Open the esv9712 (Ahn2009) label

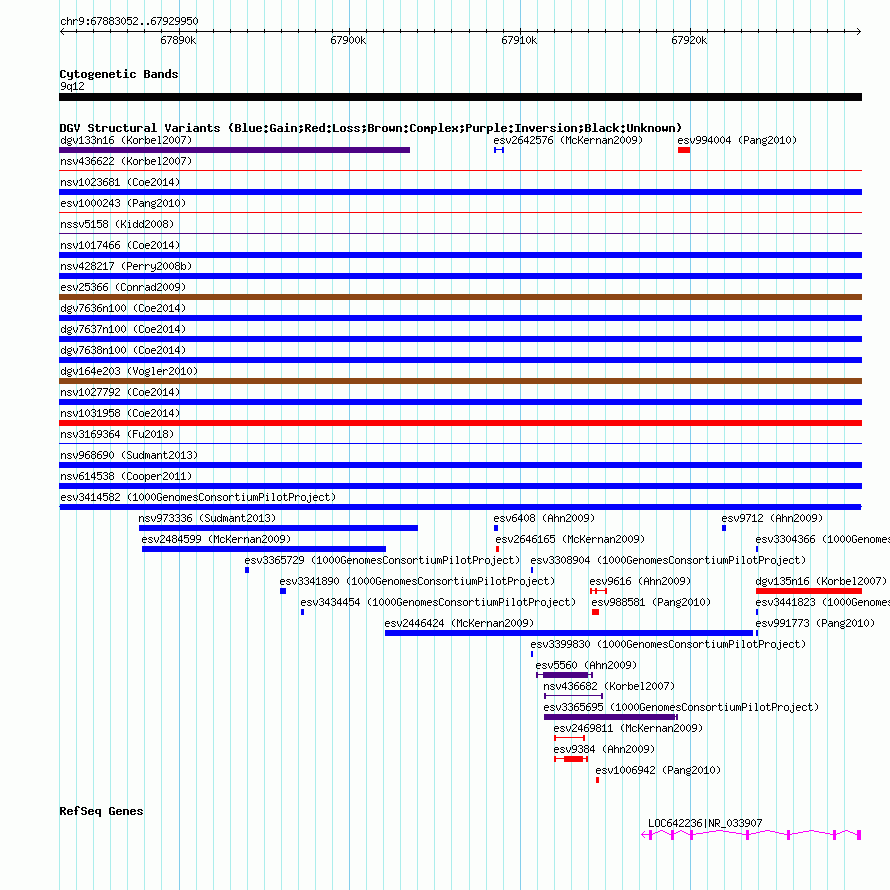(x=772, y=518)
